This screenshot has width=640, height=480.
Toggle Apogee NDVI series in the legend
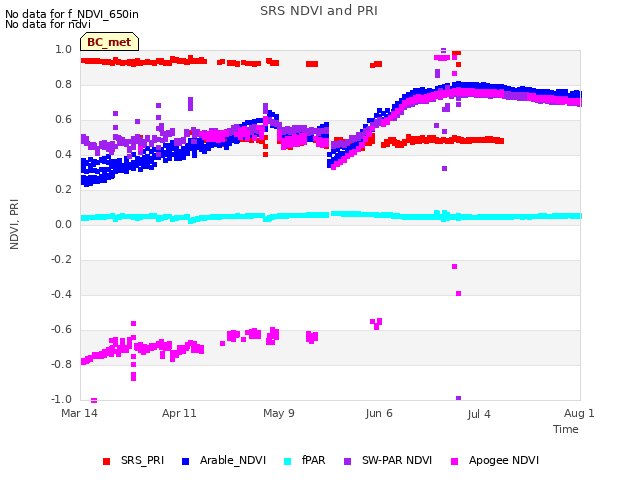pyautogui.click(x=495, y=461)
